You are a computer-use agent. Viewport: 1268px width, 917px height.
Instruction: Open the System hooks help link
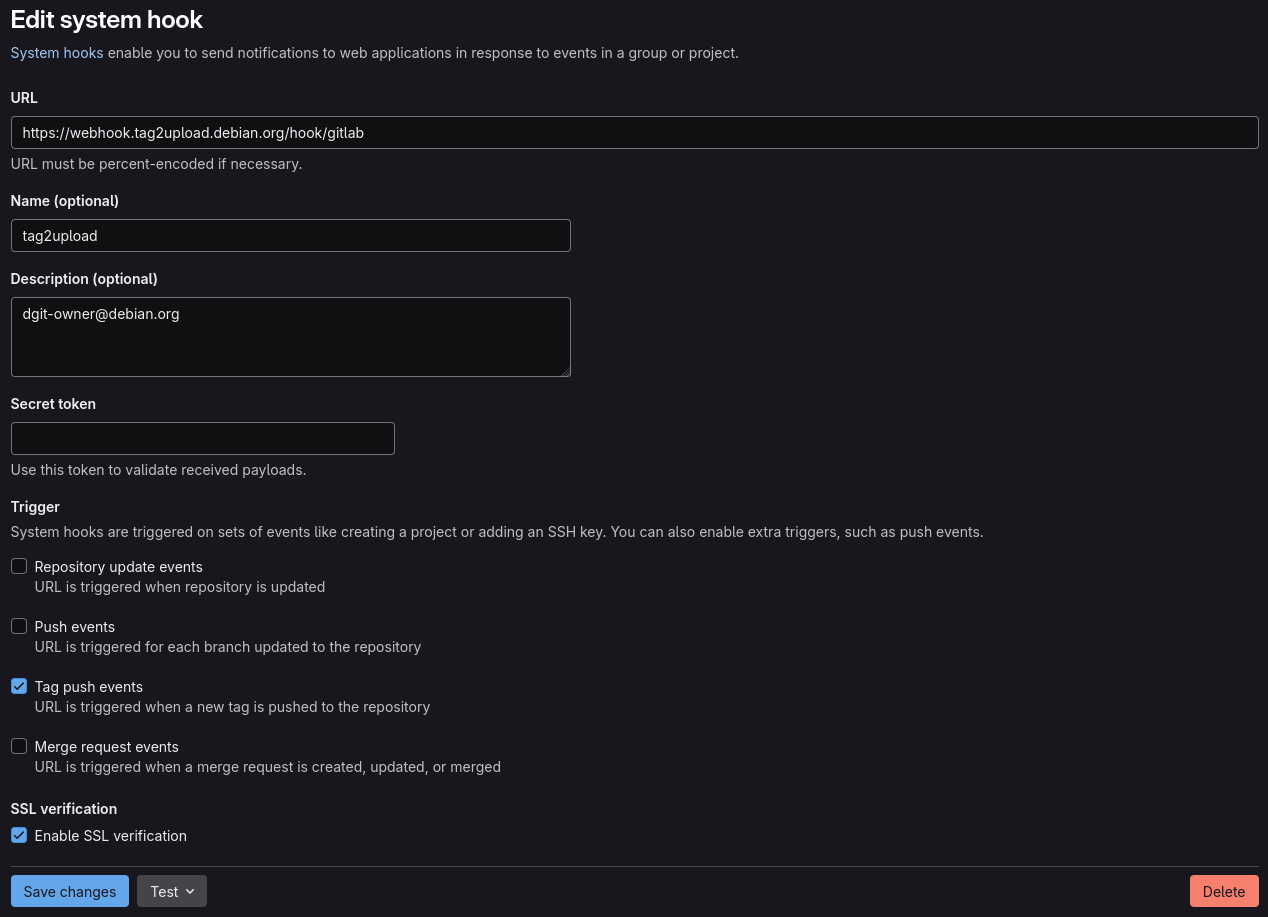coord(57,52)
